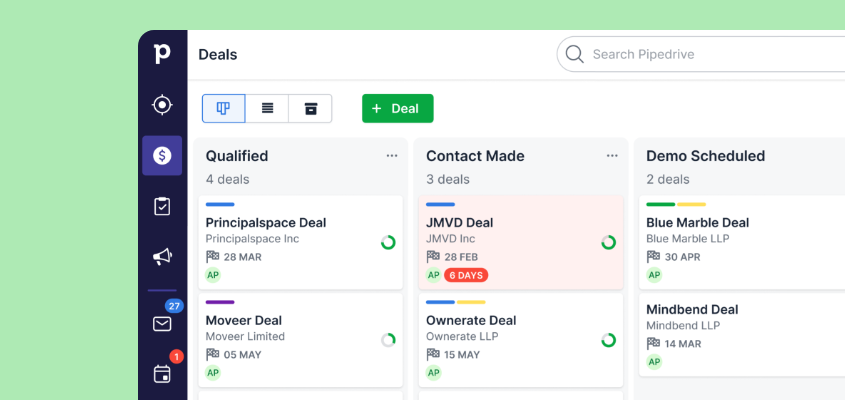This screenshot has width=845, height=400.
Task: Click purple label on Moveer Deal
Action: [220, 302]
